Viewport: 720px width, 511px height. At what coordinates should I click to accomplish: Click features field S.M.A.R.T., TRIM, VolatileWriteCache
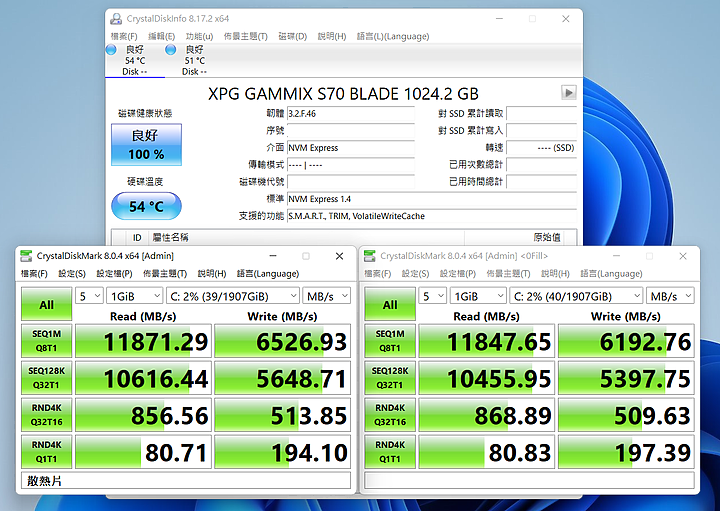(432, 216)
